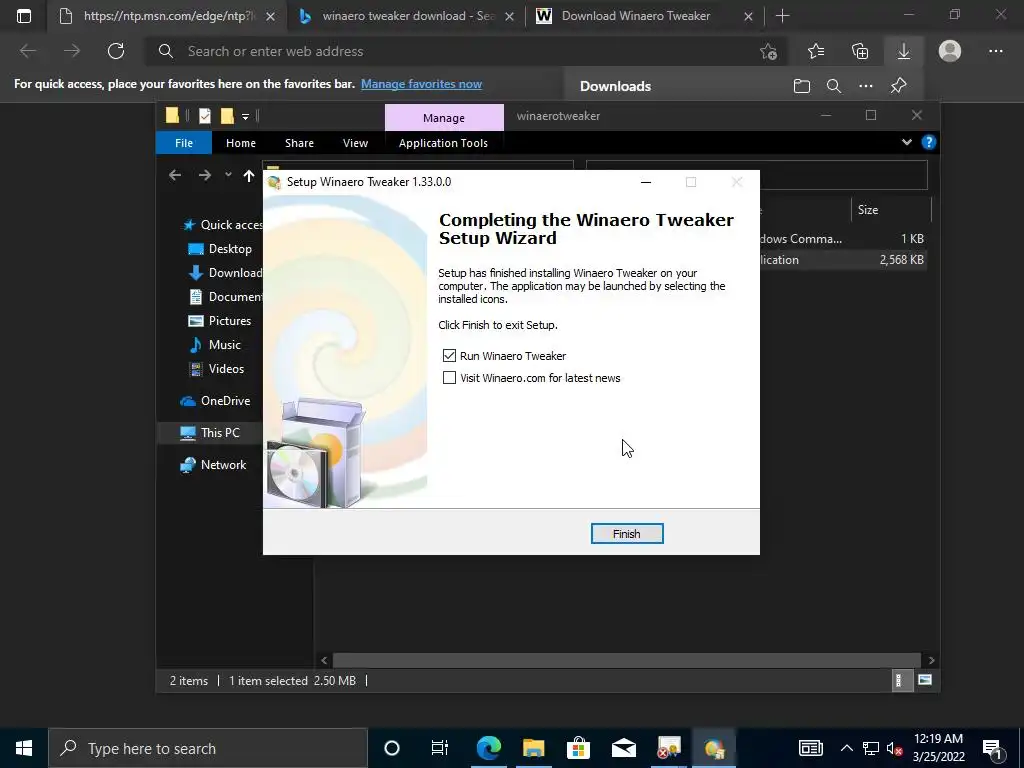The width and height of the screenshot is (1024, 768).
Task: Click Explorer horizontal scrollbar
Action: coord(627,660)
